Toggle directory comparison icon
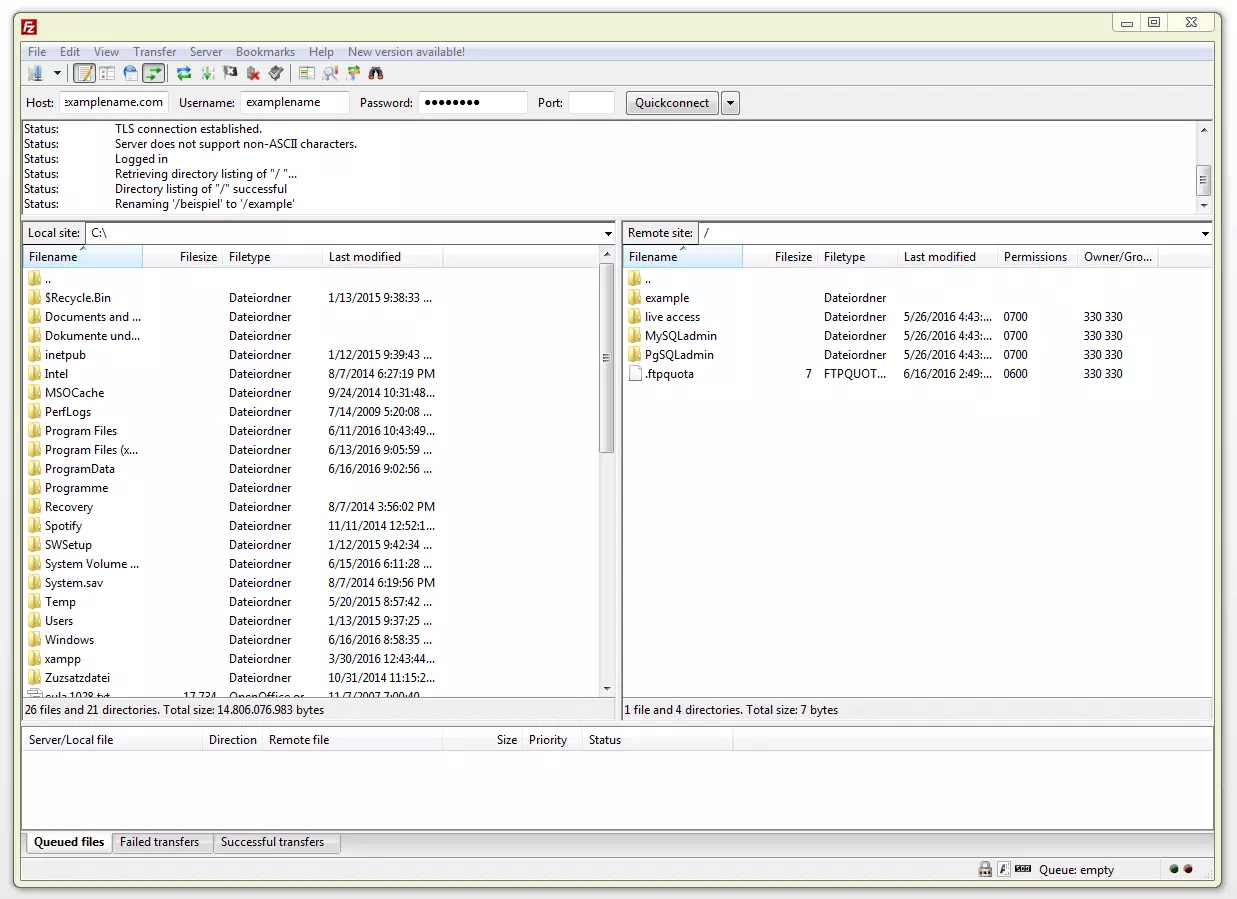 [330, 73]
